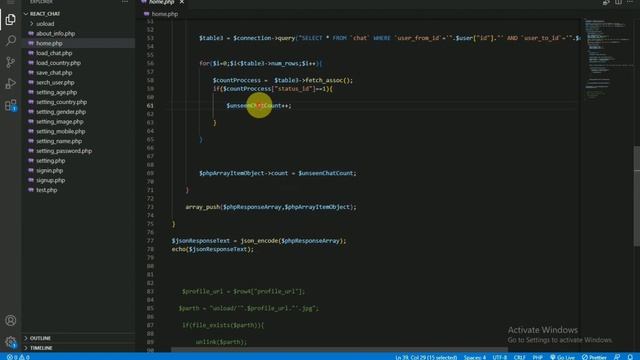The width and height of the screenshot is (640, 360).
Task: Open the Search view icon
Action: [11, 40]
